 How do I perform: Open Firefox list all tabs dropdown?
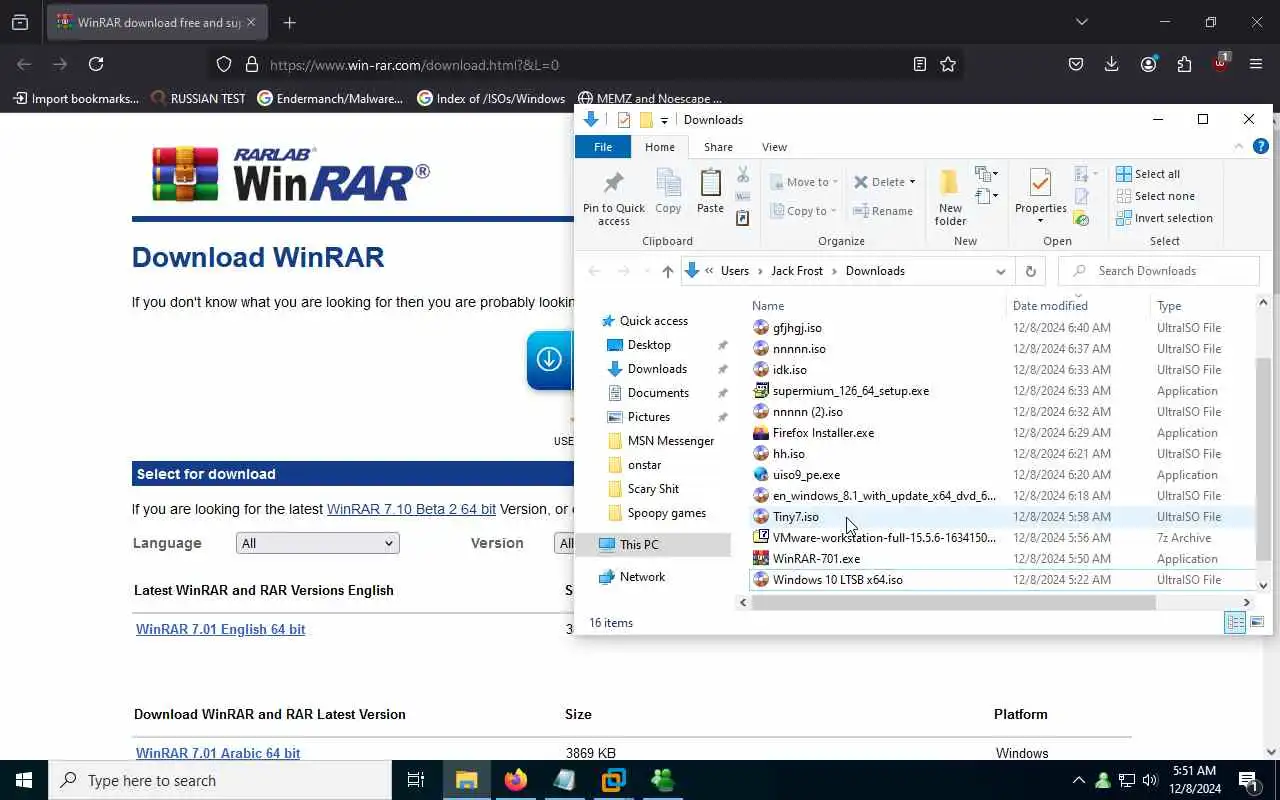pos(1081,22)
